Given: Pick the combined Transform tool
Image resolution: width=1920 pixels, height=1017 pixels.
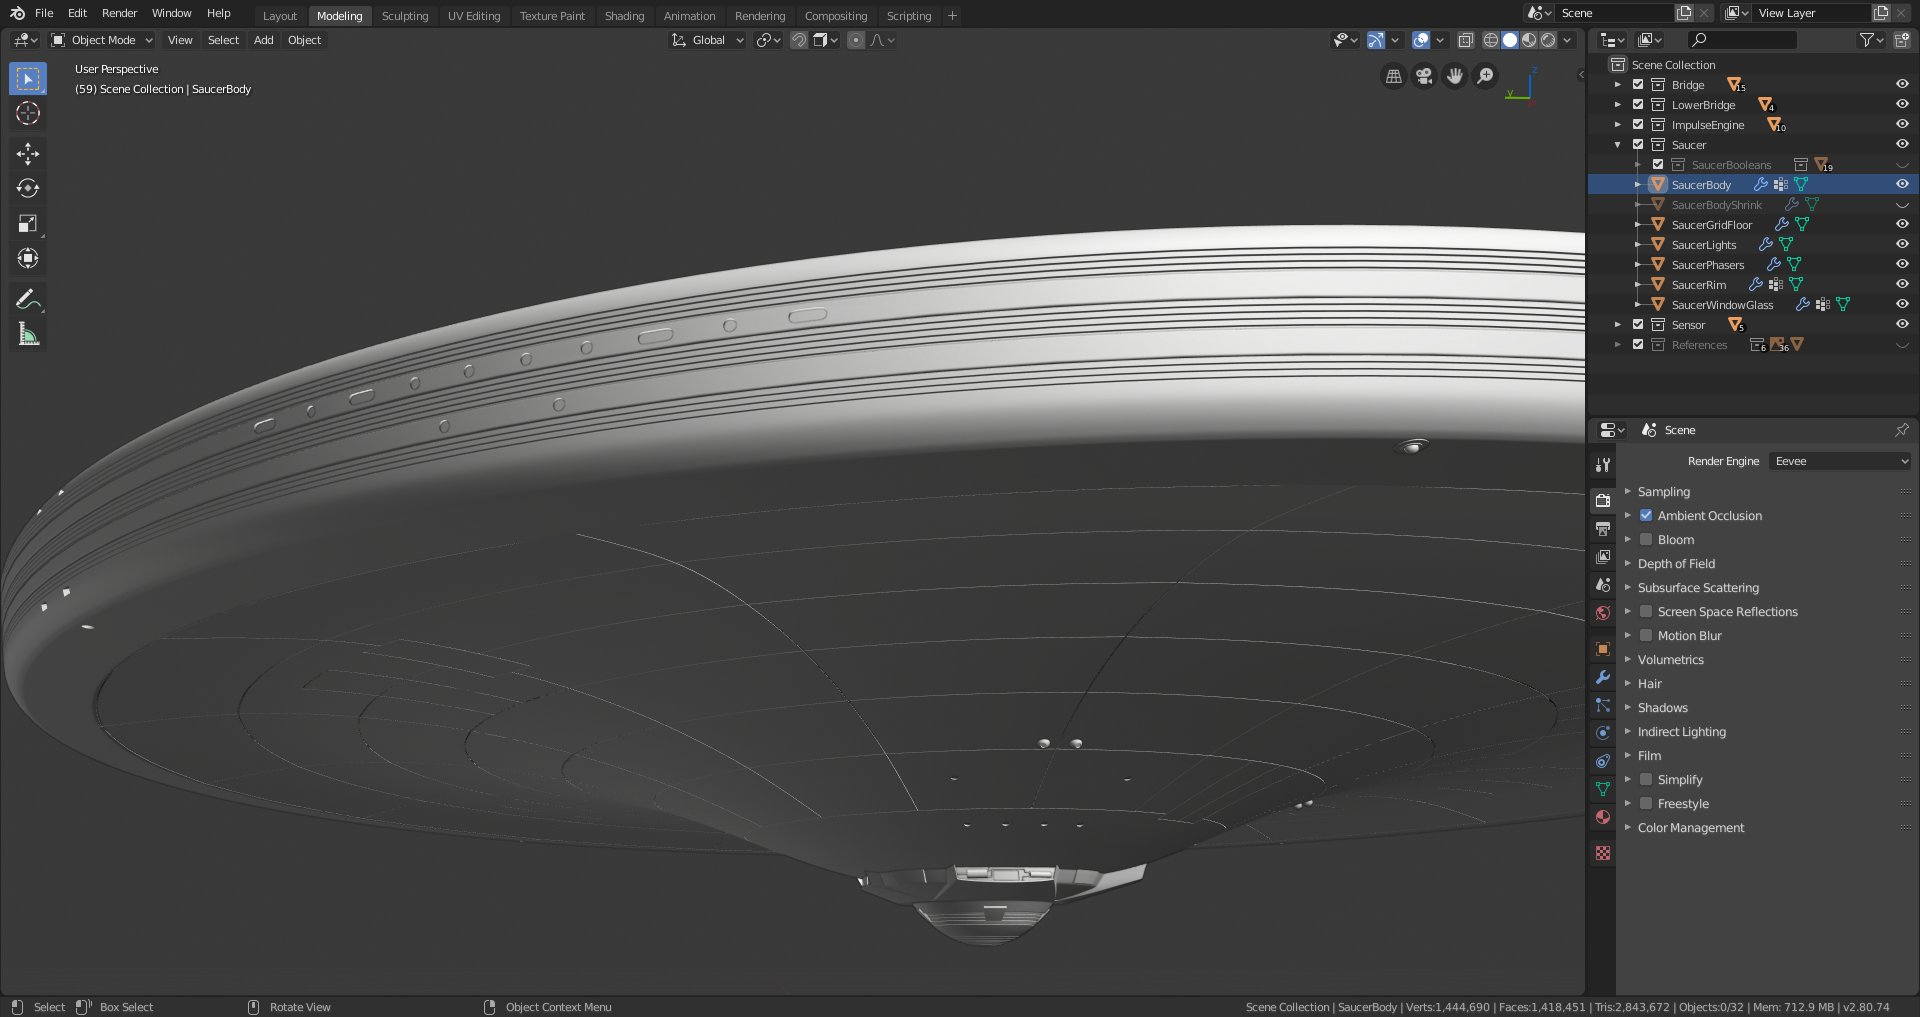Looking at the screenshot, I should click(x=28, y=258).
